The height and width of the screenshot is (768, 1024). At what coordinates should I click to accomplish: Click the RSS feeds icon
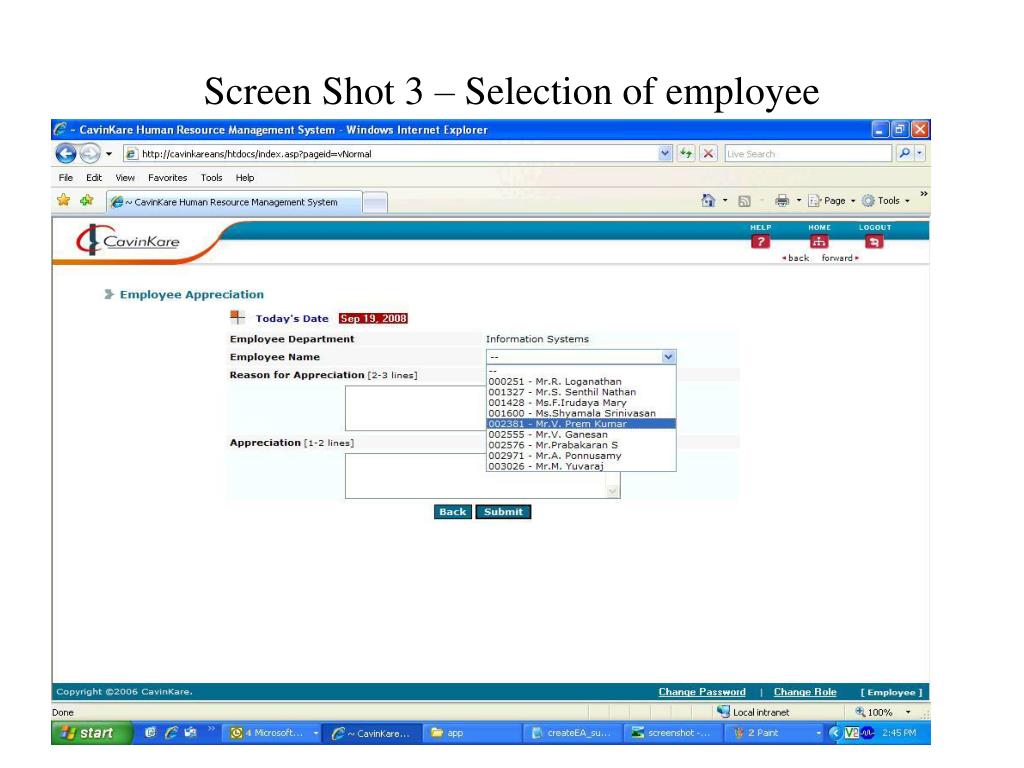tap(744, 201)
